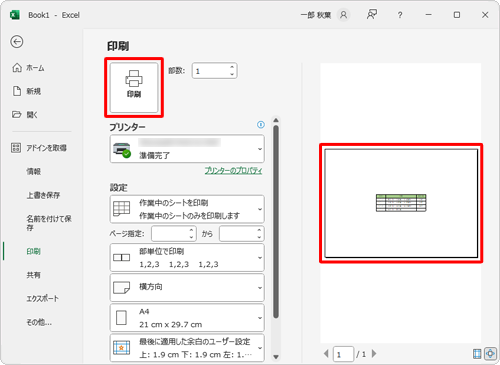Click the ready printer status icon

tap(122, 150)
